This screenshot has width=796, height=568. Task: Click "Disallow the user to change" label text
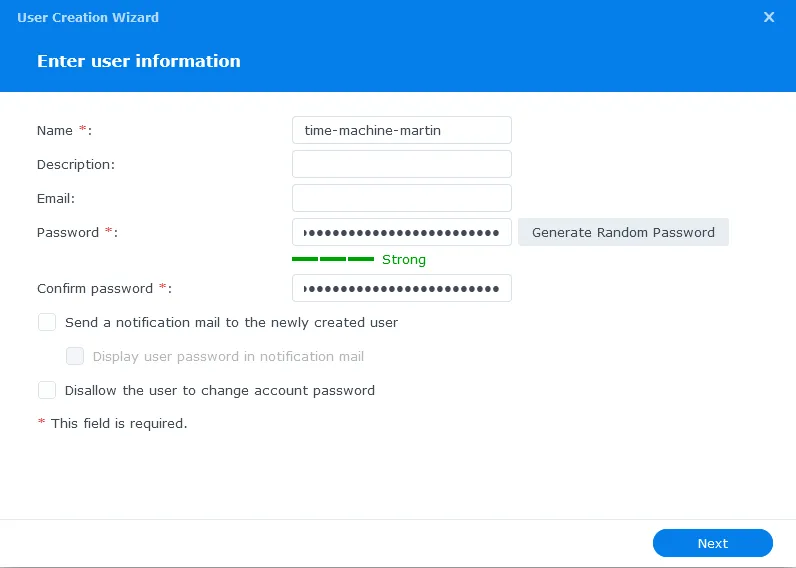pos(220,390)
